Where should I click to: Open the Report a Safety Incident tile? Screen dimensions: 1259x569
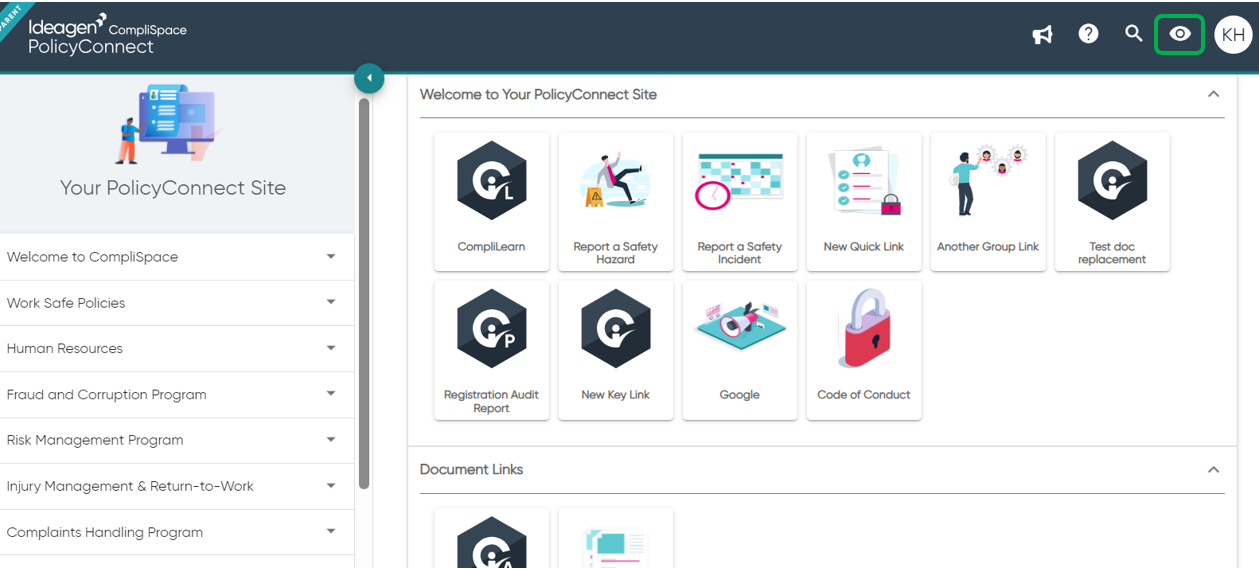[x=739, y=201]
